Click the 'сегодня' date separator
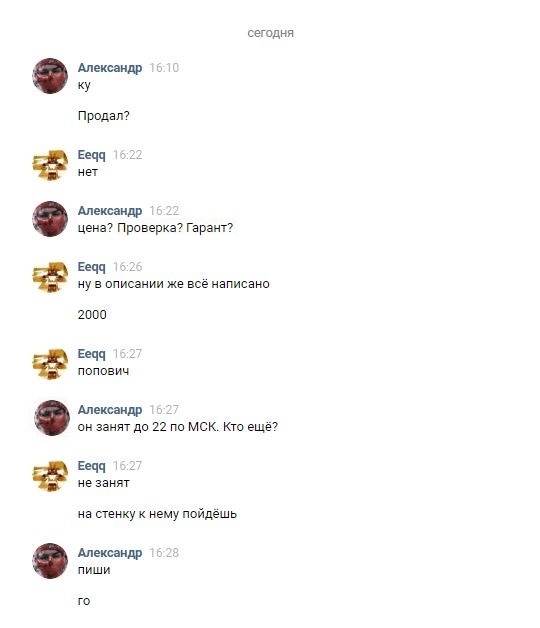540x628 pixels. point(270,33)
